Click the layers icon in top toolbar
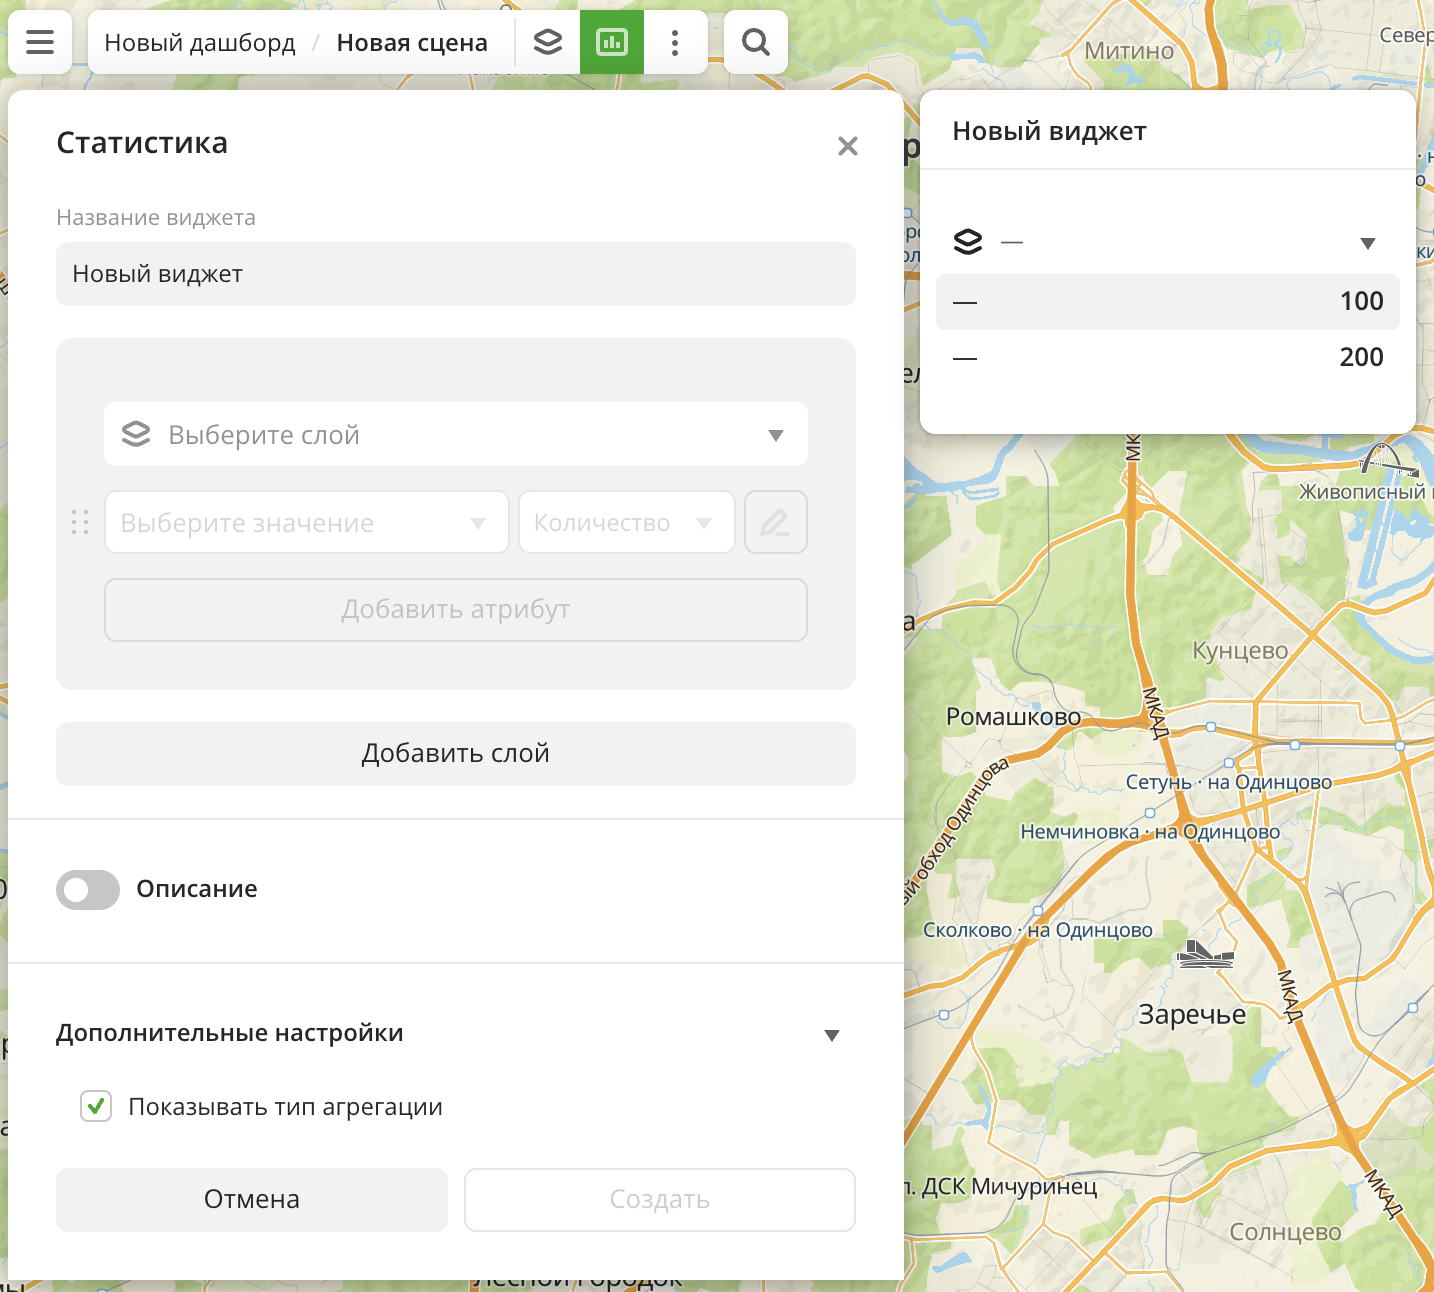Screen dimensions: 1434x1292 [x=548, y=42]
